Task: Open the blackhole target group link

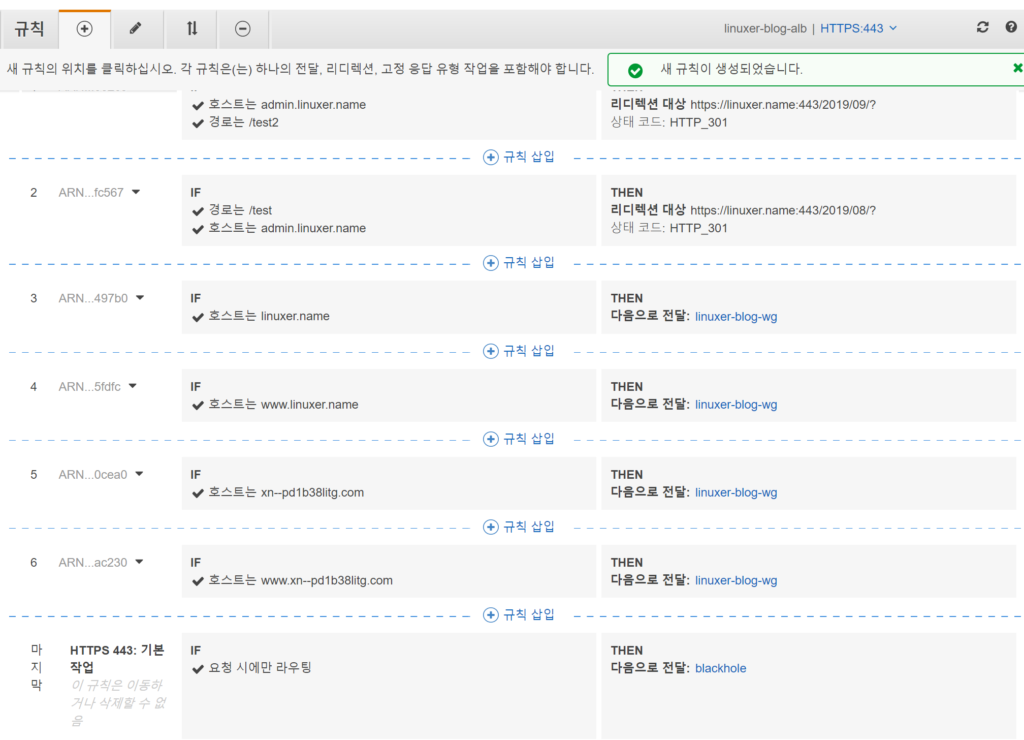Action: tap(720, 669)
